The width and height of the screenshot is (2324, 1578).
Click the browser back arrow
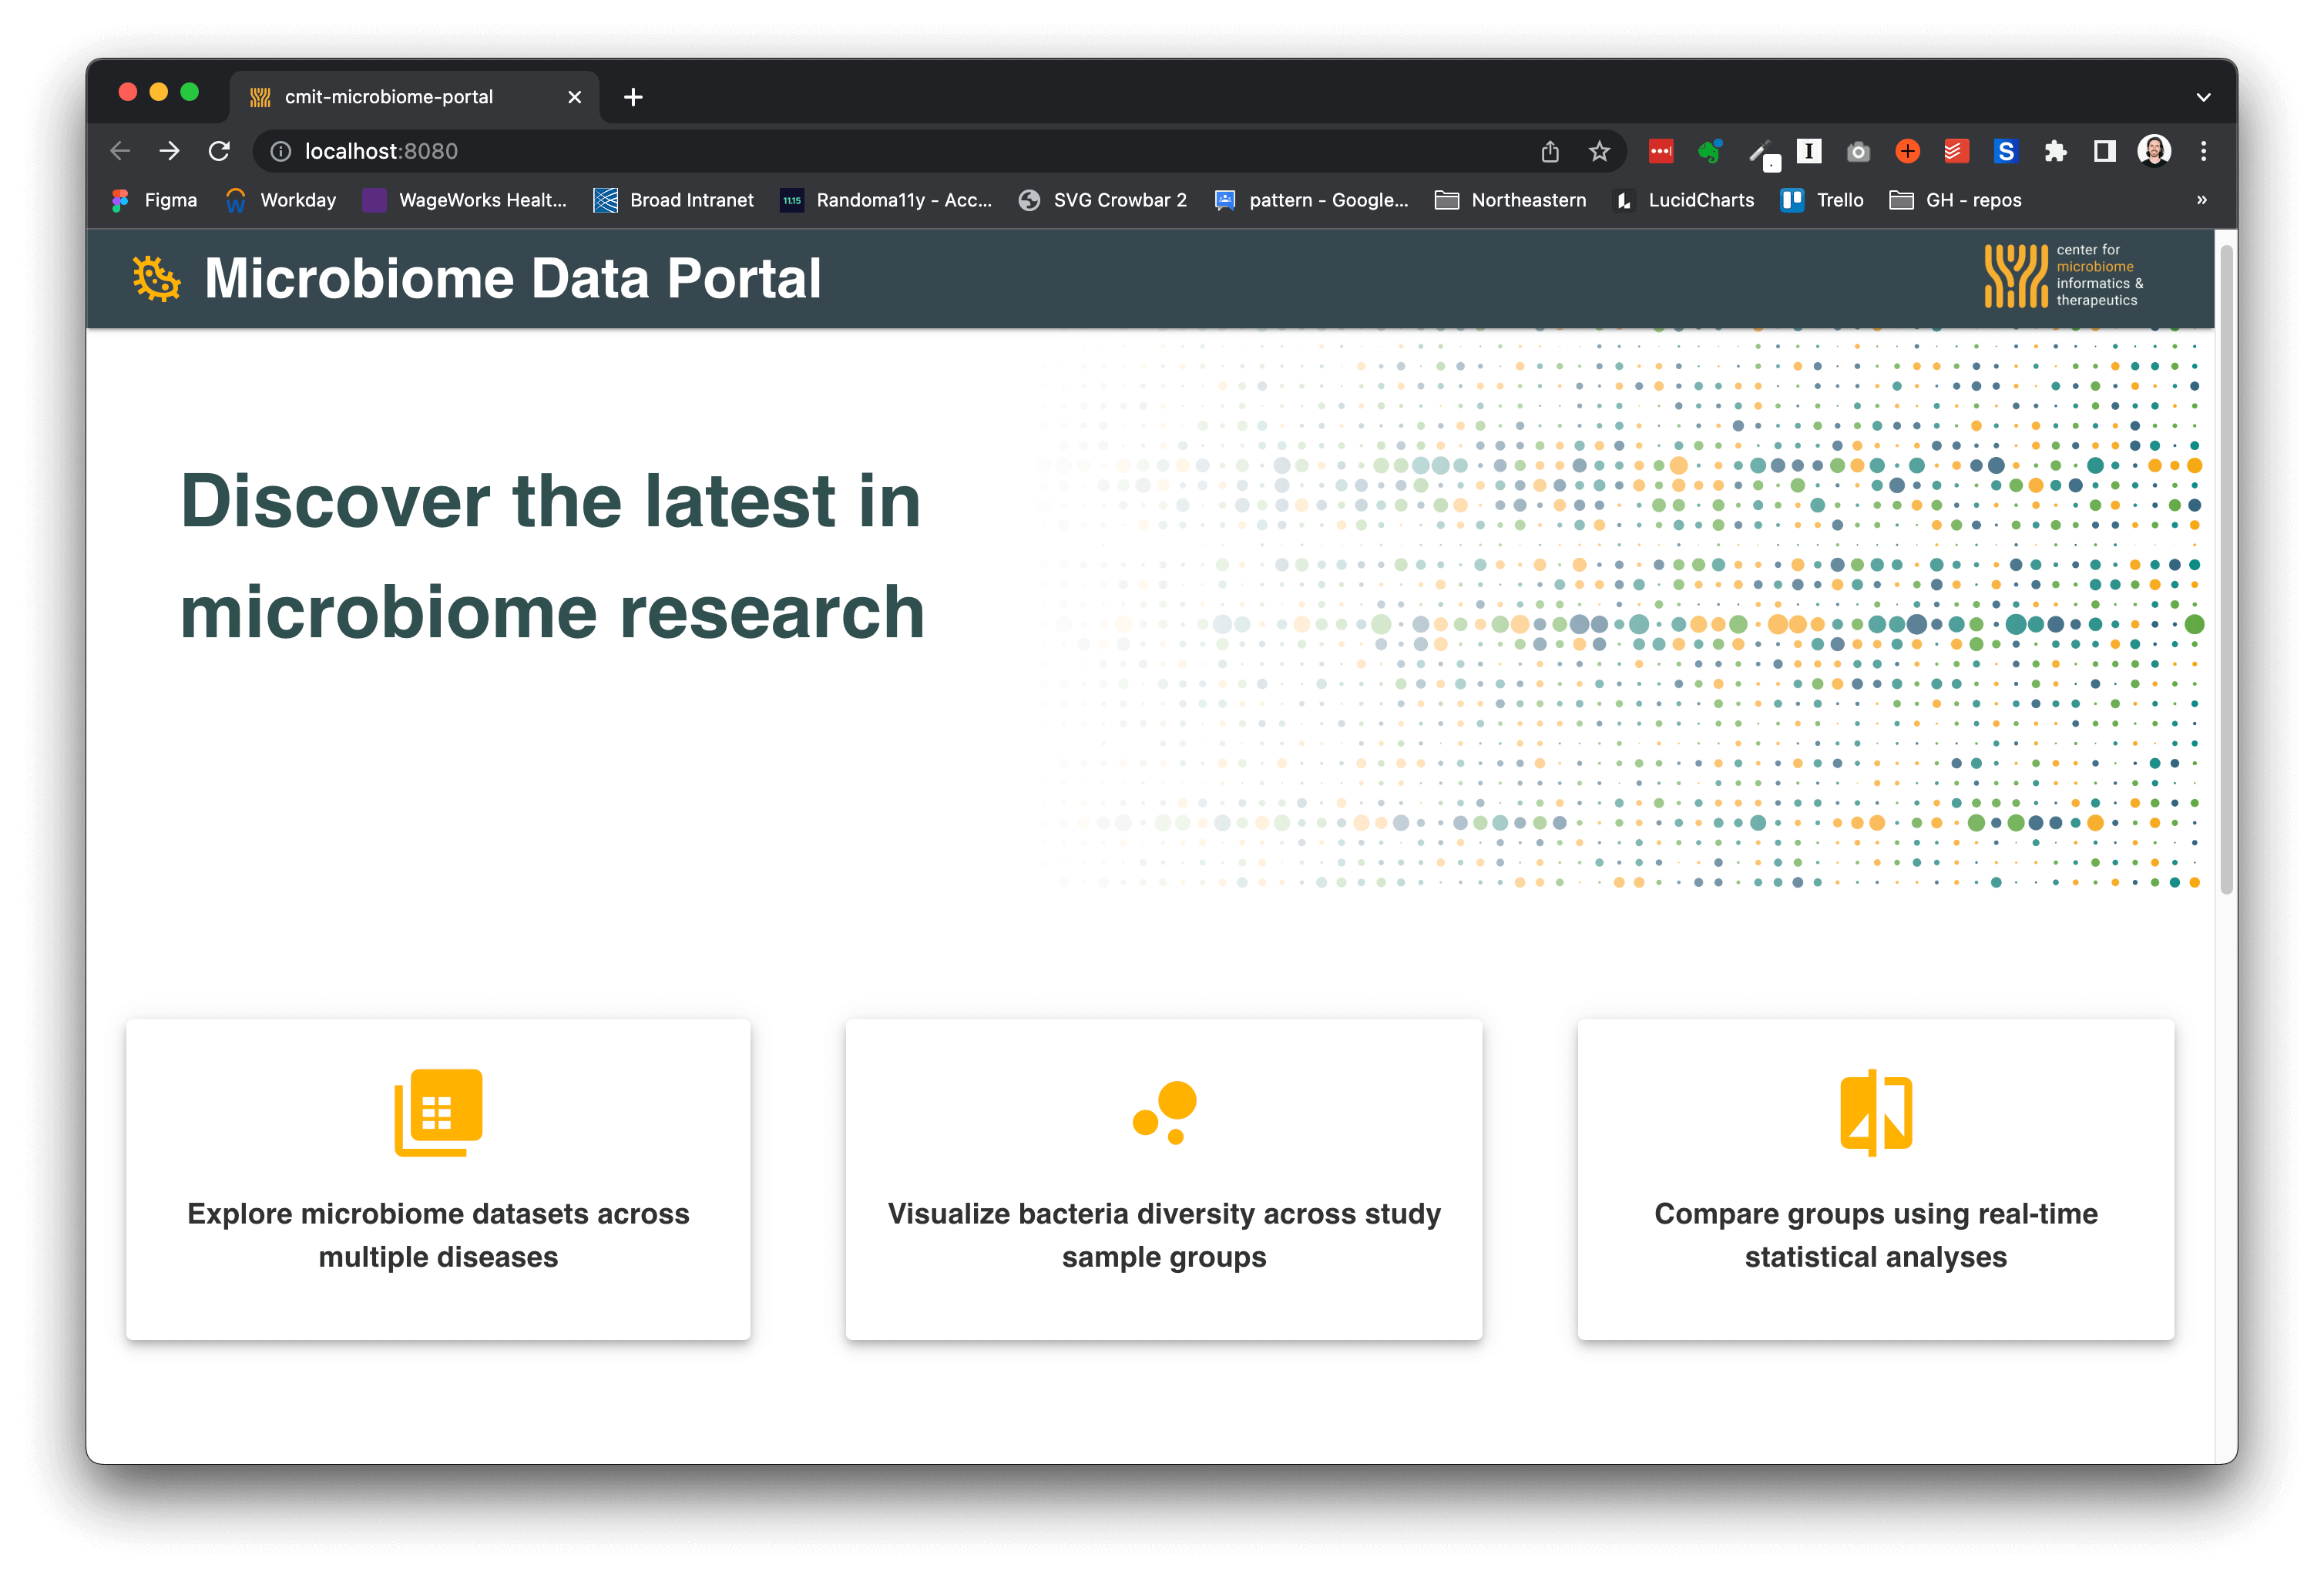pos(120,151)
